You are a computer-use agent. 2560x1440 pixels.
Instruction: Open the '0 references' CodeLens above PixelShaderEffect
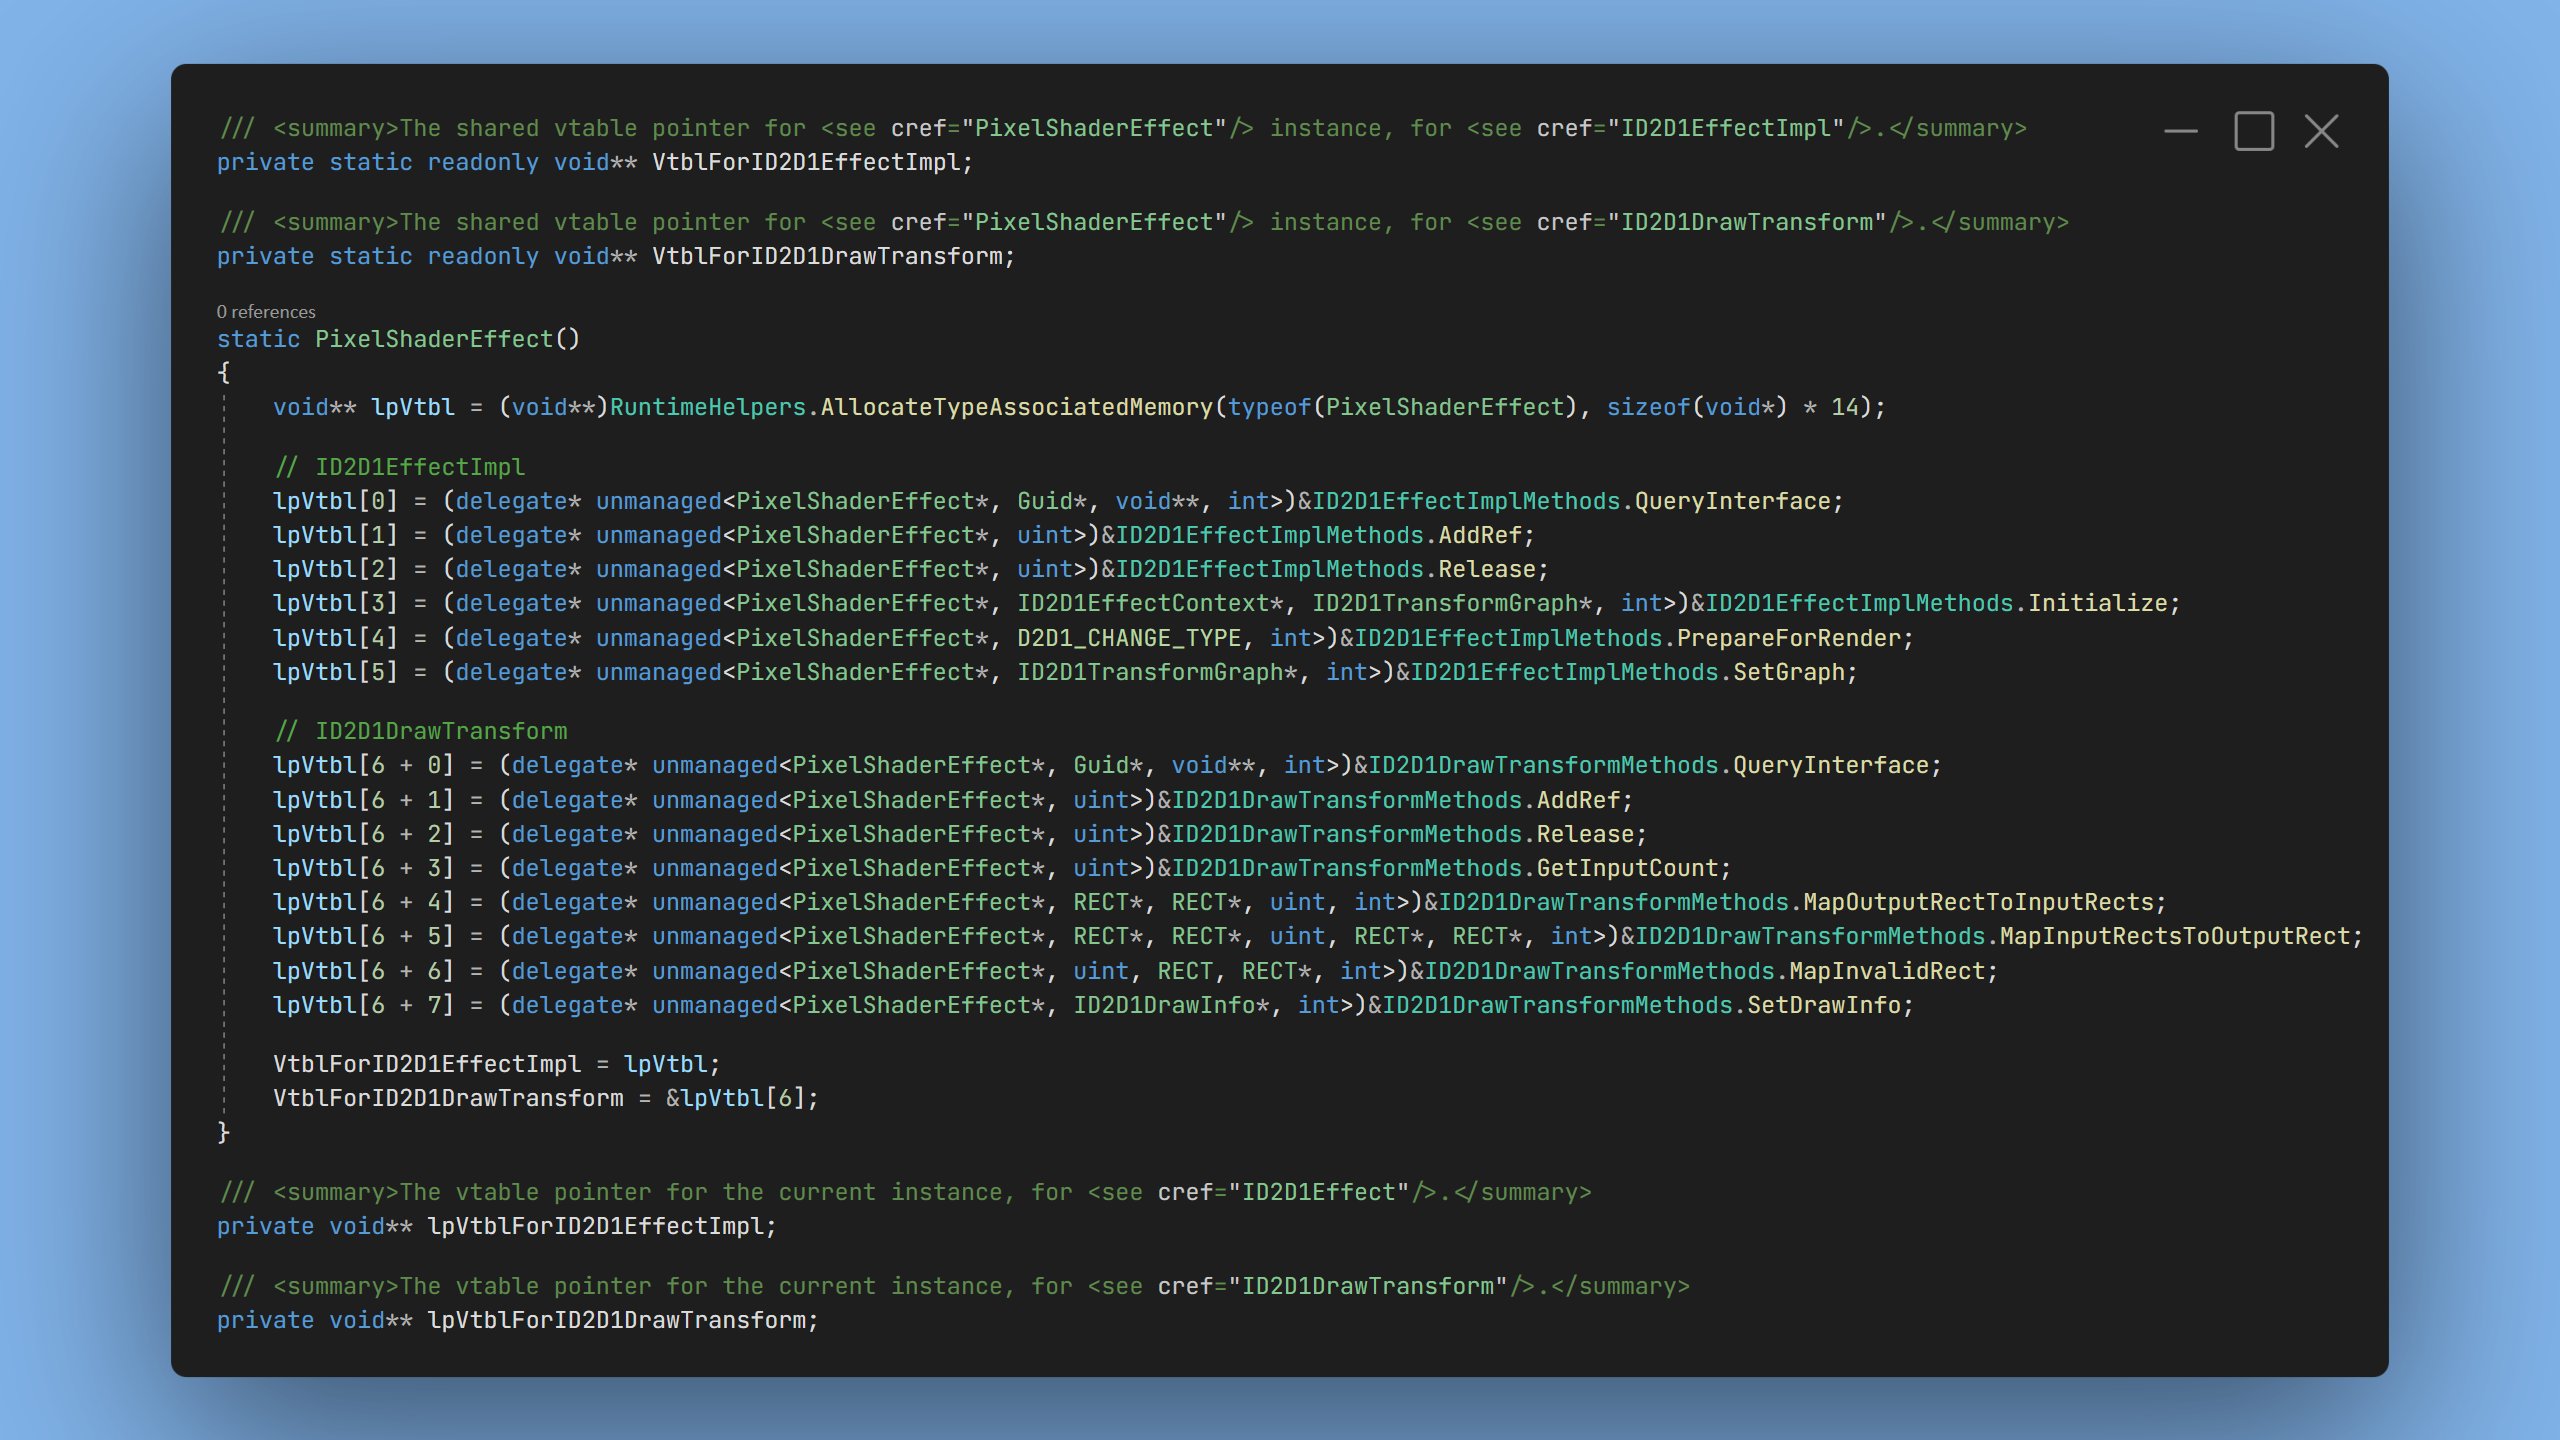[x=264, y=312]
